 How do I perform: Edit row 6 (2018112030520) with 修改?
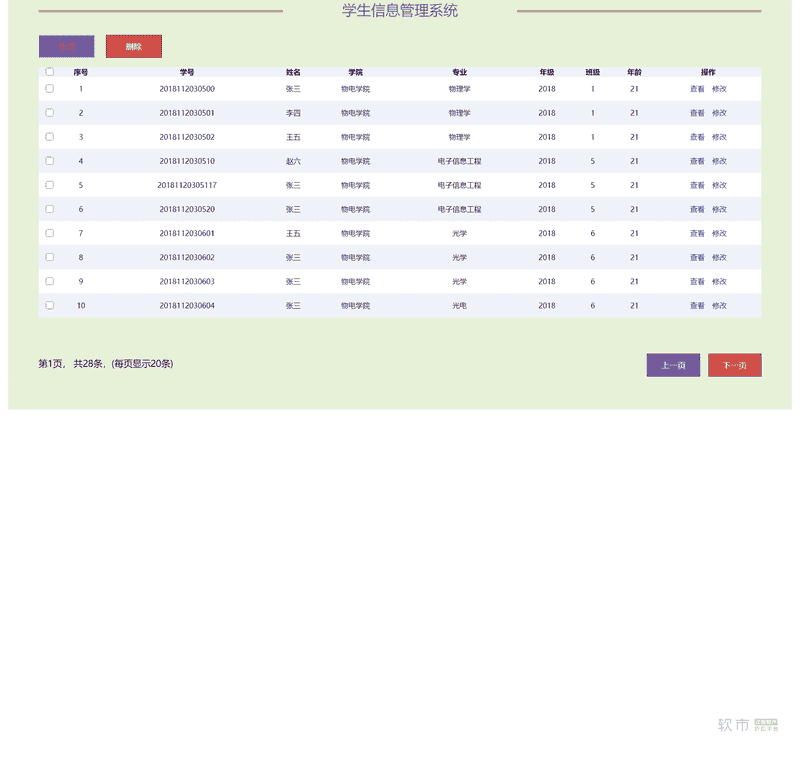coord(719,209)
